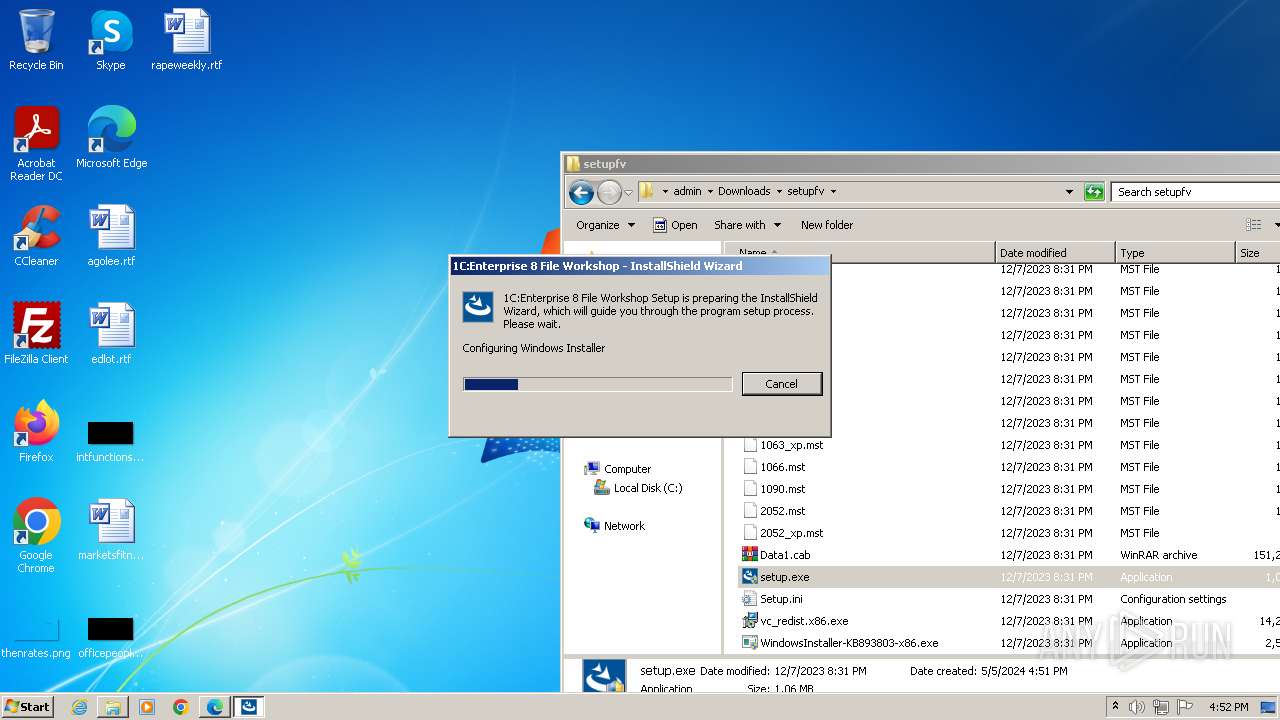Open Internet Explorer from the taskbar

pos(79,707)
